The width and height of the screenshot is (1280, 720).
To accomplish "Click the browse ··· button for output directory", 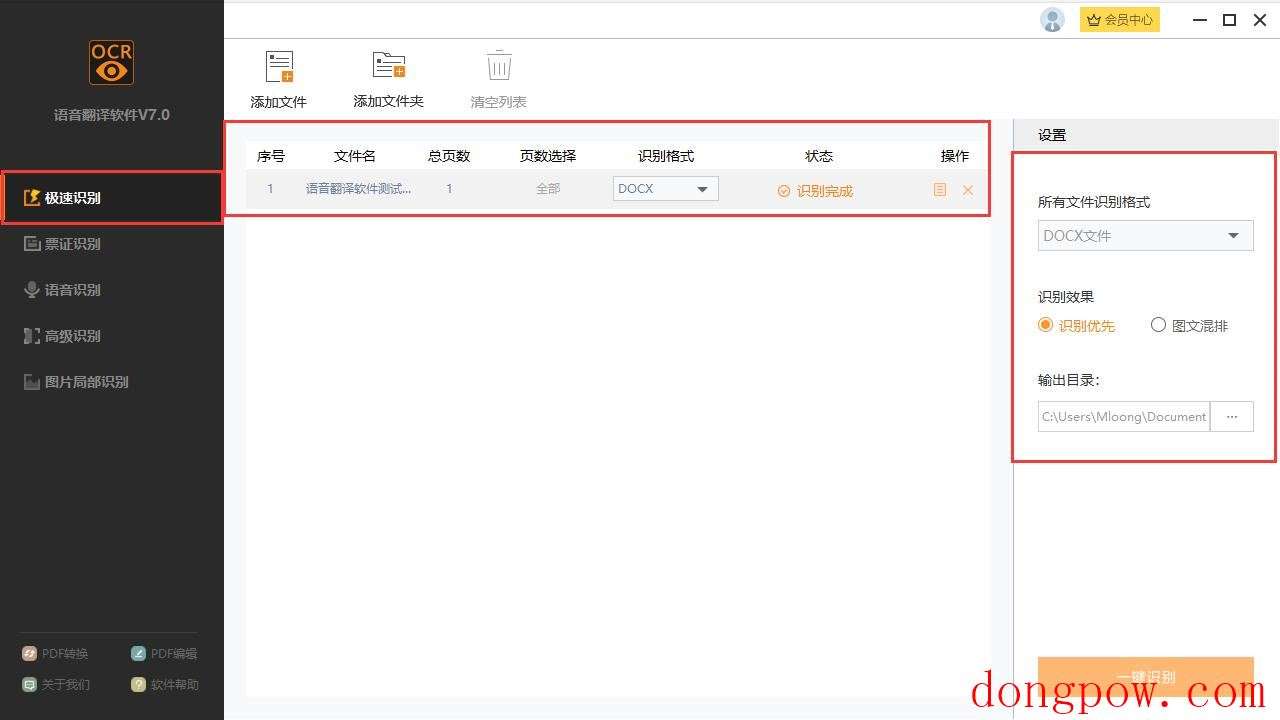I will click(1232, 417).
